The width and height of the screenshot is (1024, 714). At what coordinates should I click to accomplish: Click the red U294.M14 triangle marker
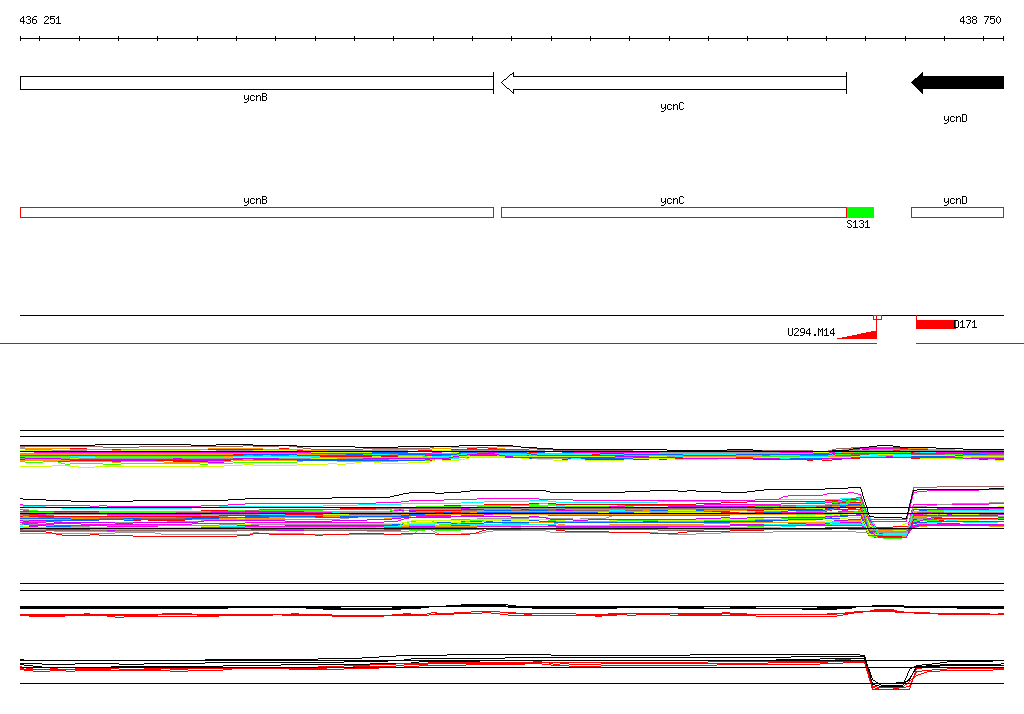click(857, 335)
